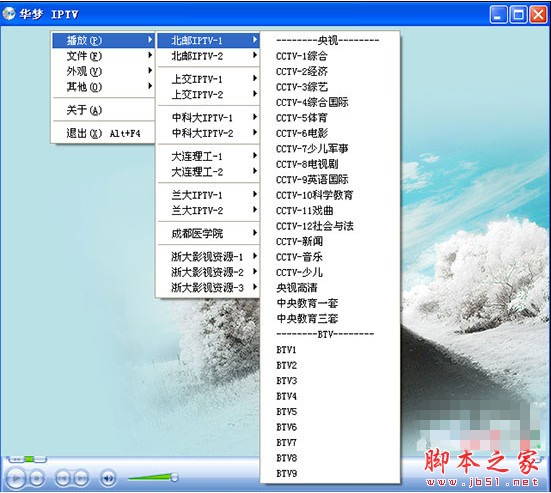Click the Next track button
Viewport: 551px width, 493px height.
pyautogui.click(x=80, y=478)
